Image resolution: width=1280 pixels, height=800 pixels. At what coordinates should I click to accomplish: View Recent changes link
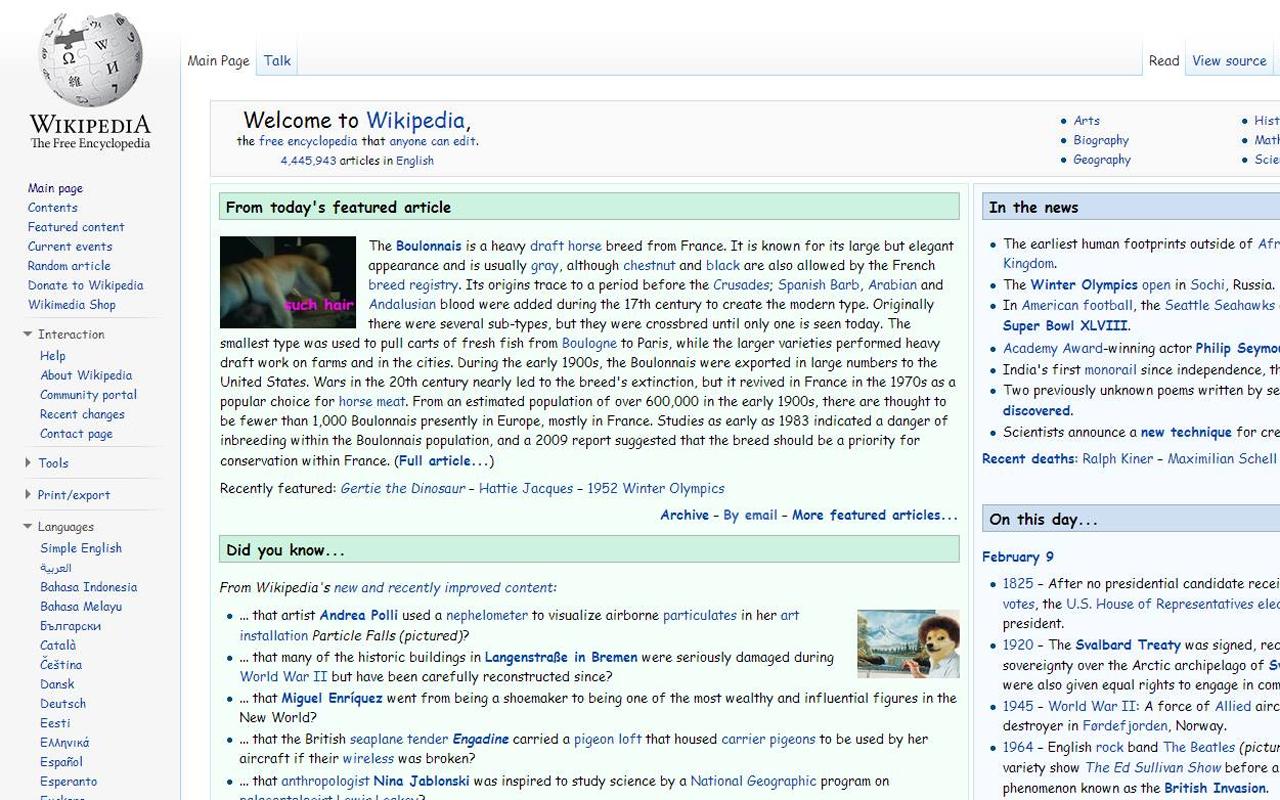pos(82,415)
